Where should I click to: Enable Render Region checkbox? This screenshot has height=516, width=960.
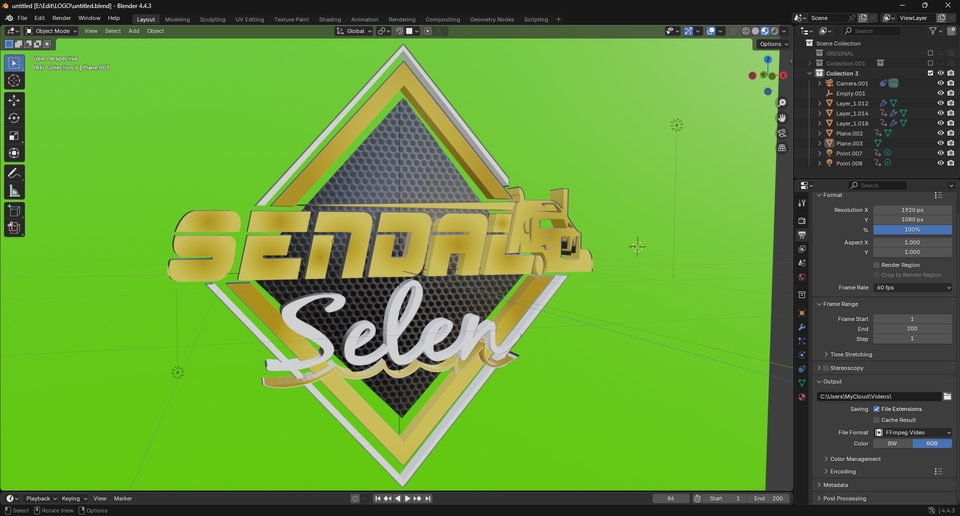coord(876,265)
